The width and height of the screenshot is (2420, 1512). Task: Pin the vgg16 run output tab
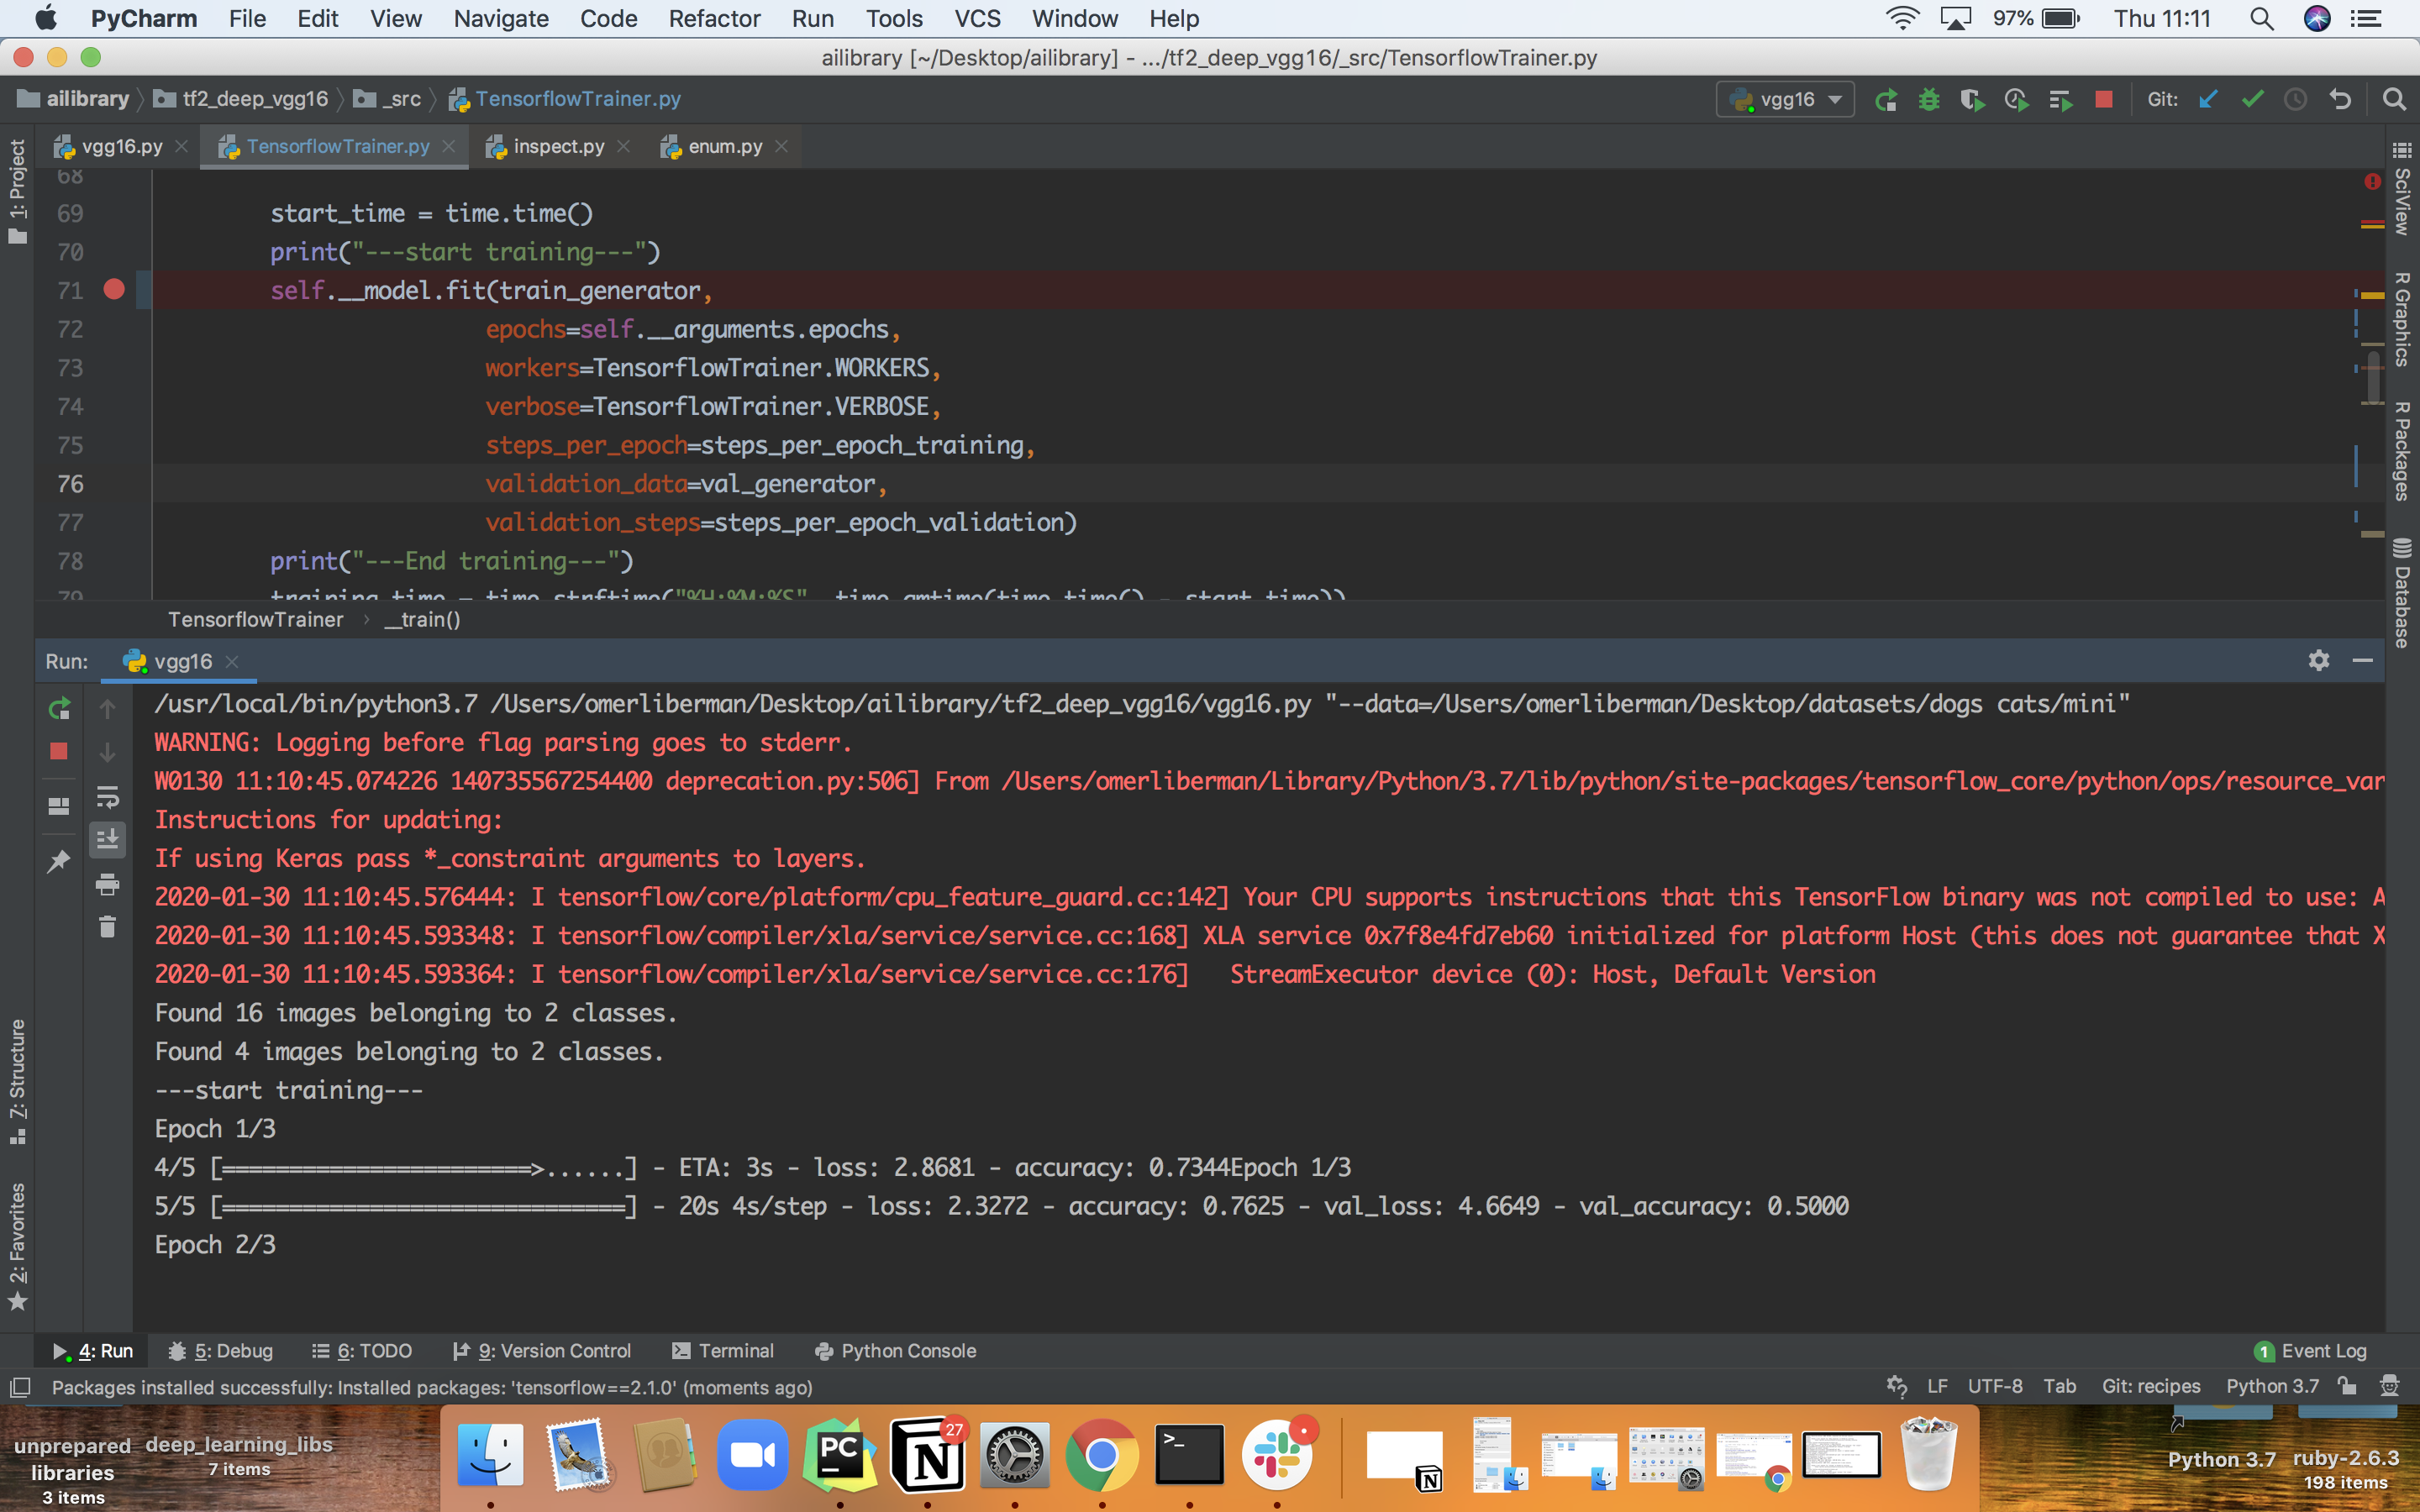[x=59, y=860]
